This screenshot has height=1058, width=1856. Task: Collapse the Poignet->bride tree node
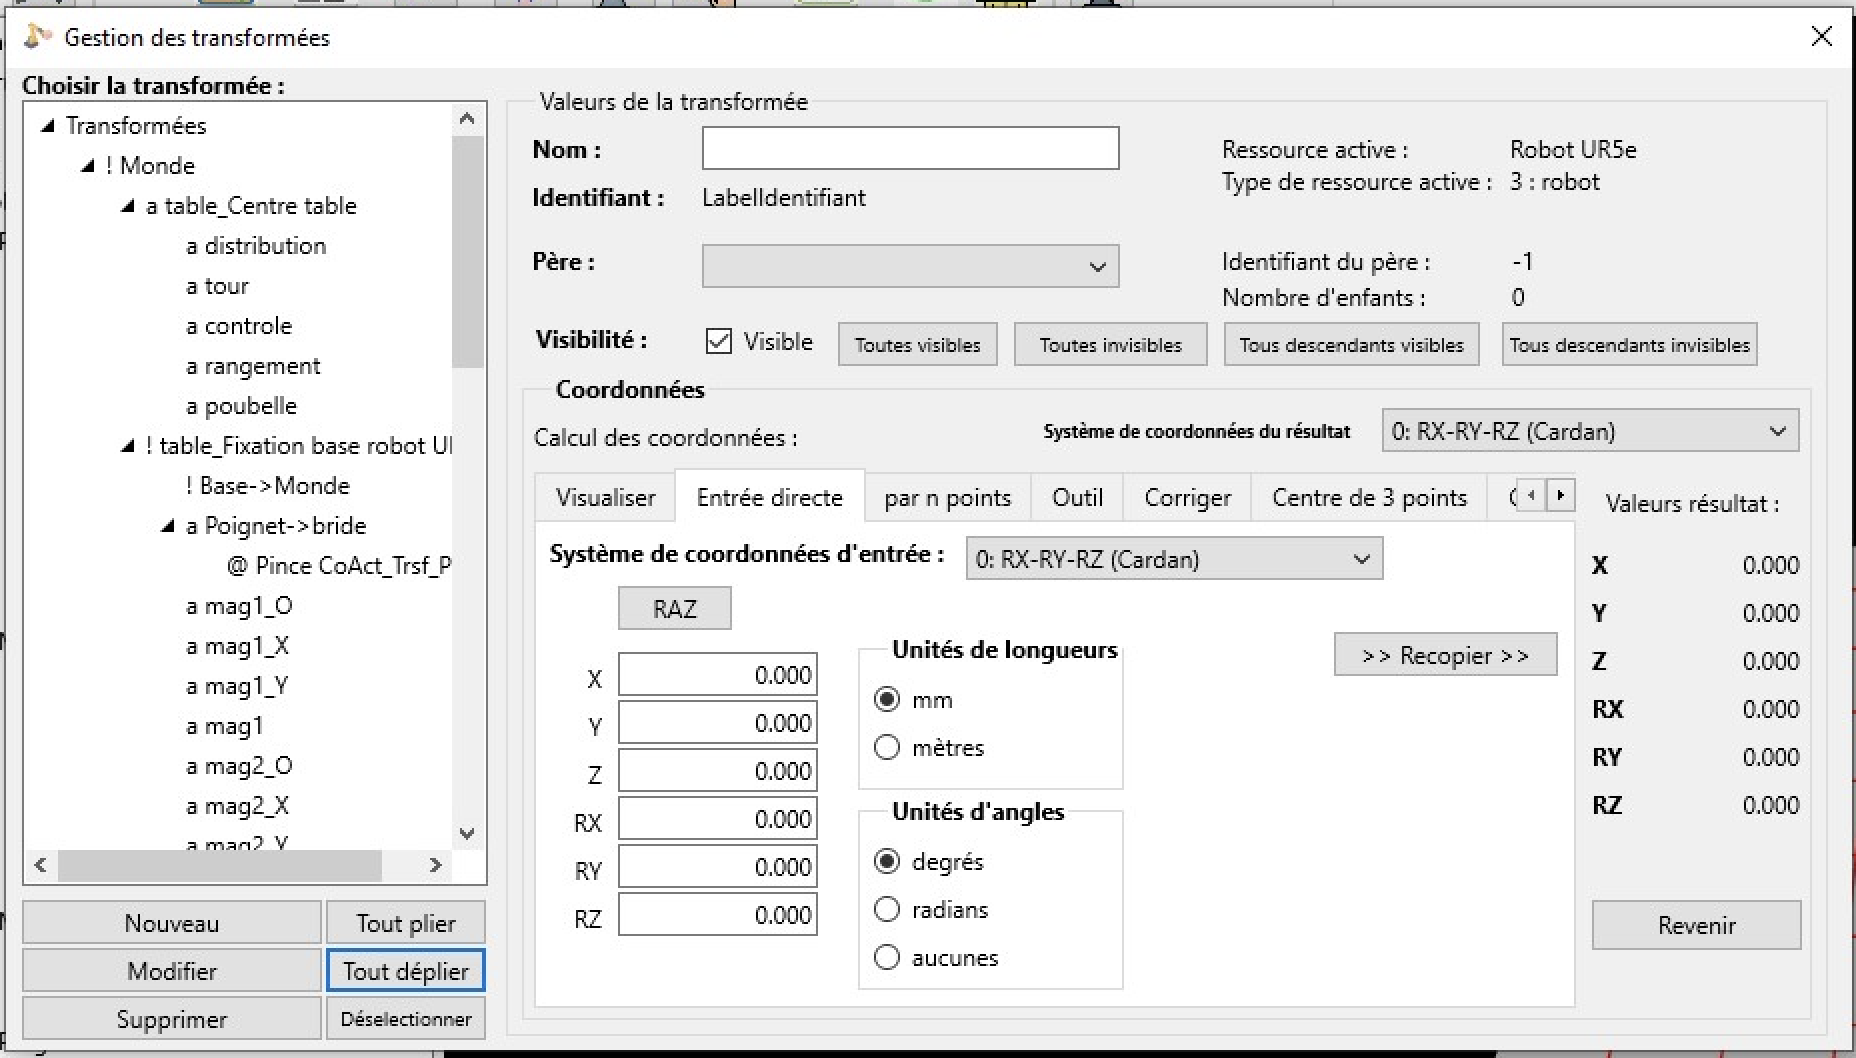click(x=168, y=526)
